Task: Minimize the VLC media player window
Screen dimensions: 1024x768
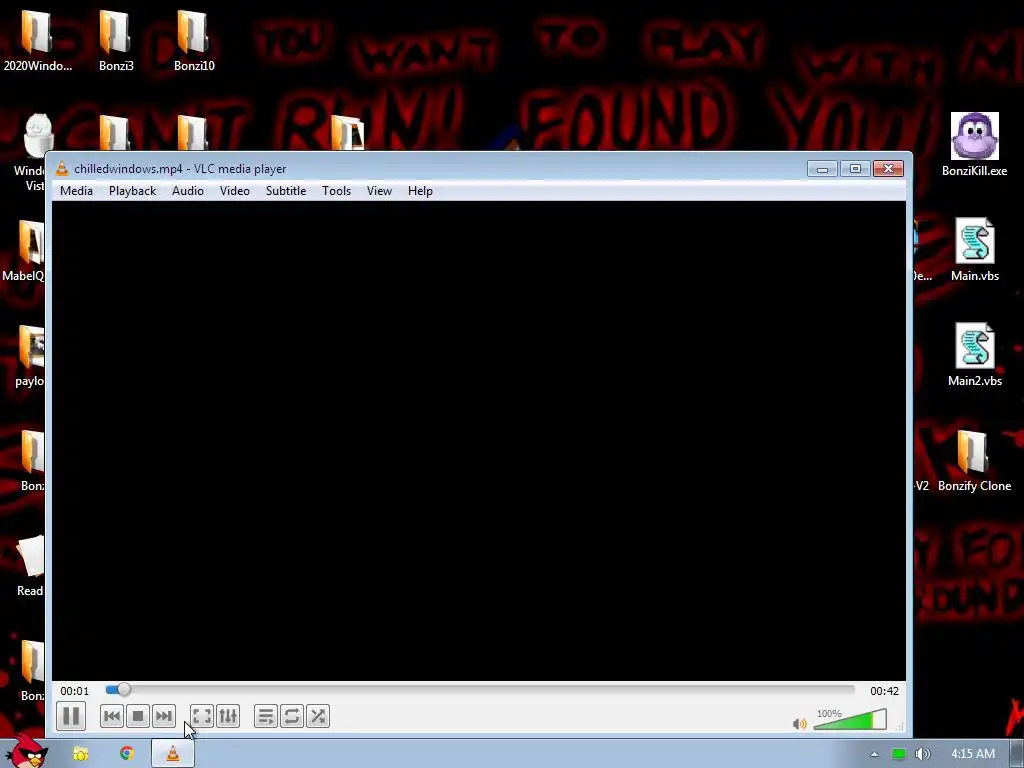Action: (822, 169)
